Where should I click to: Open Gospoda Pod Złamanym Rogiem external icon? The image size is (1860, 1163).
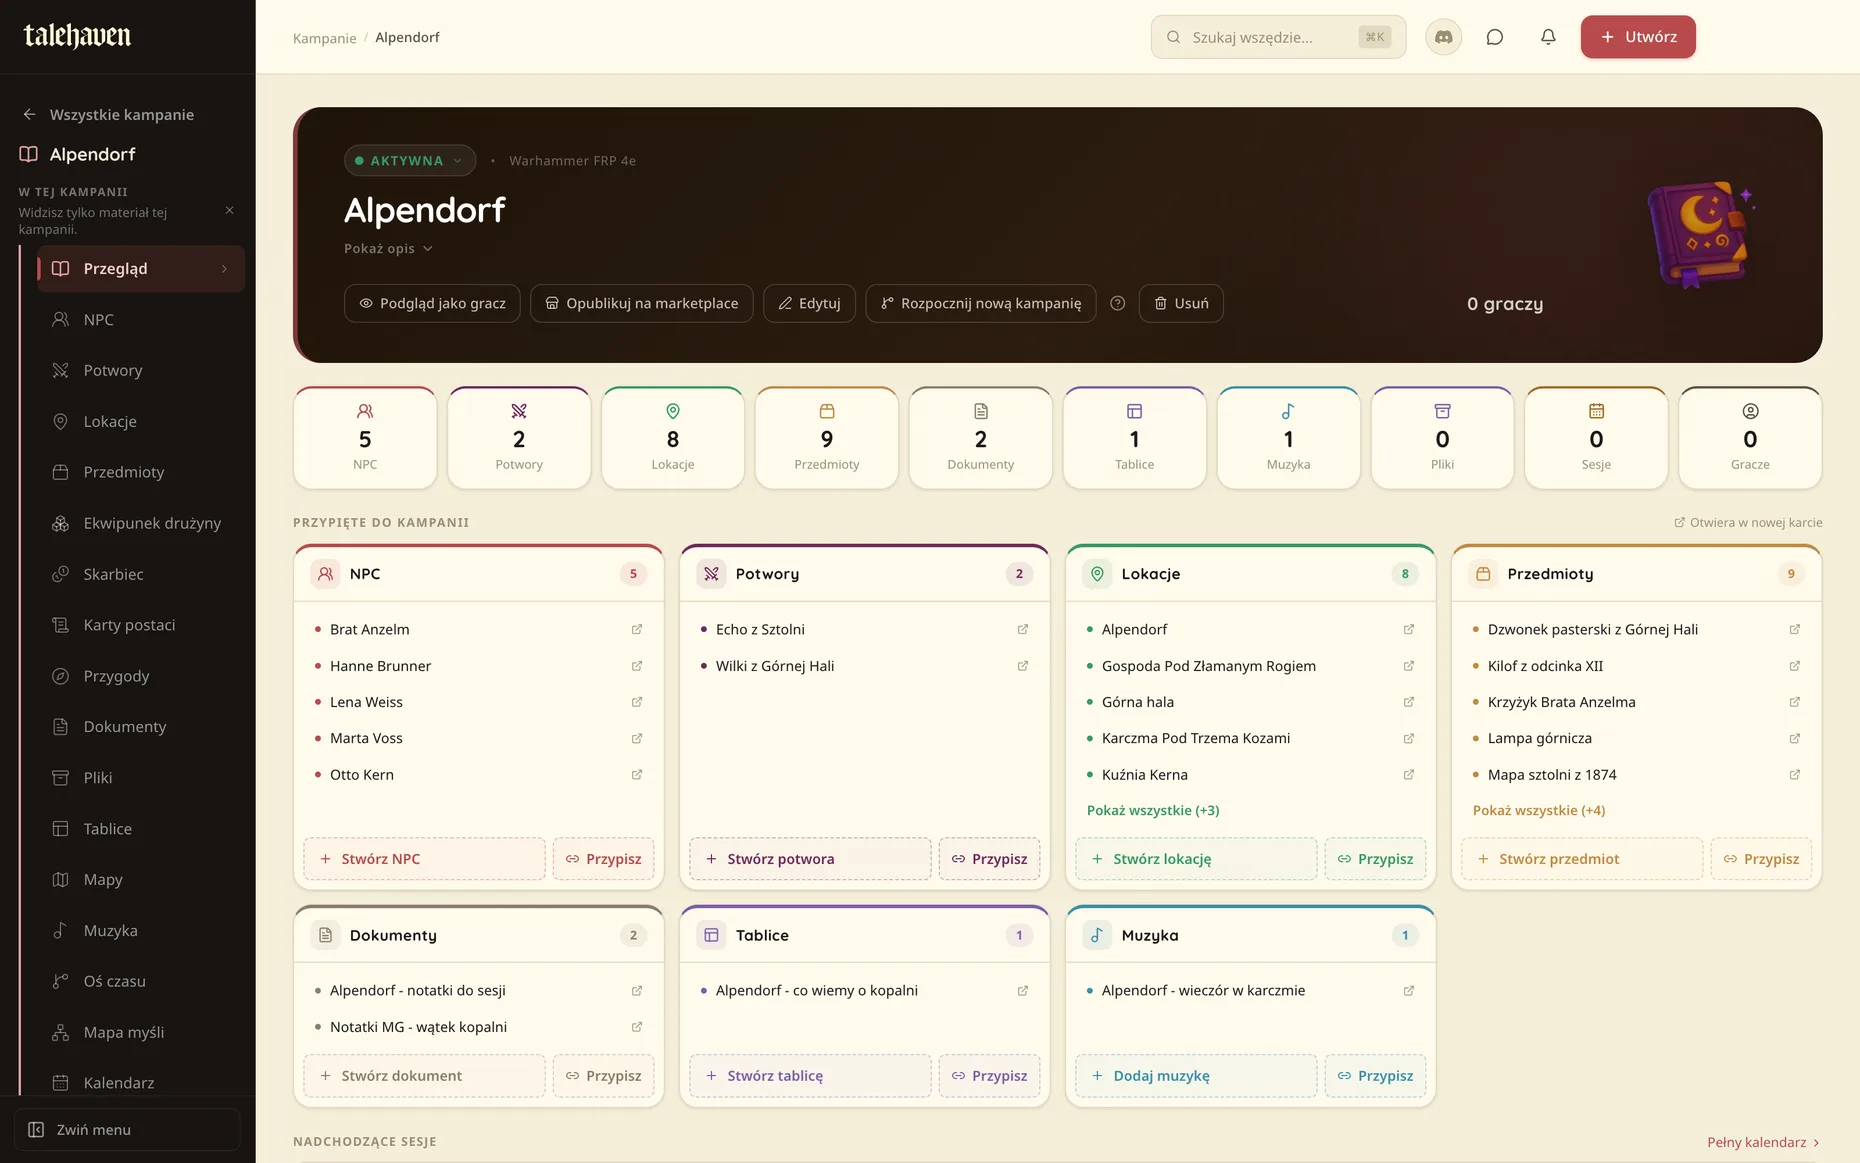coord(1409,666)
